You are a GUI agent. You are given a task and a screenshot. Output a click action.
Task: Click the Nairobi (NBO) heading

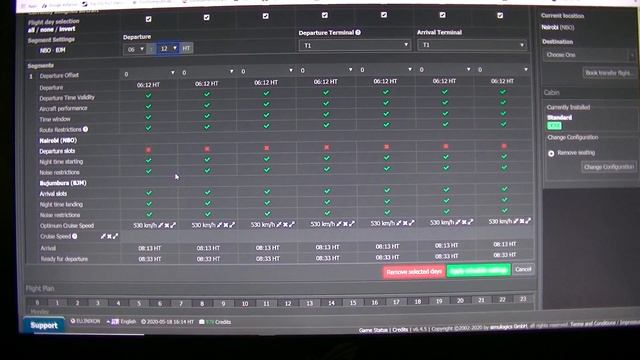pos(58,140)
